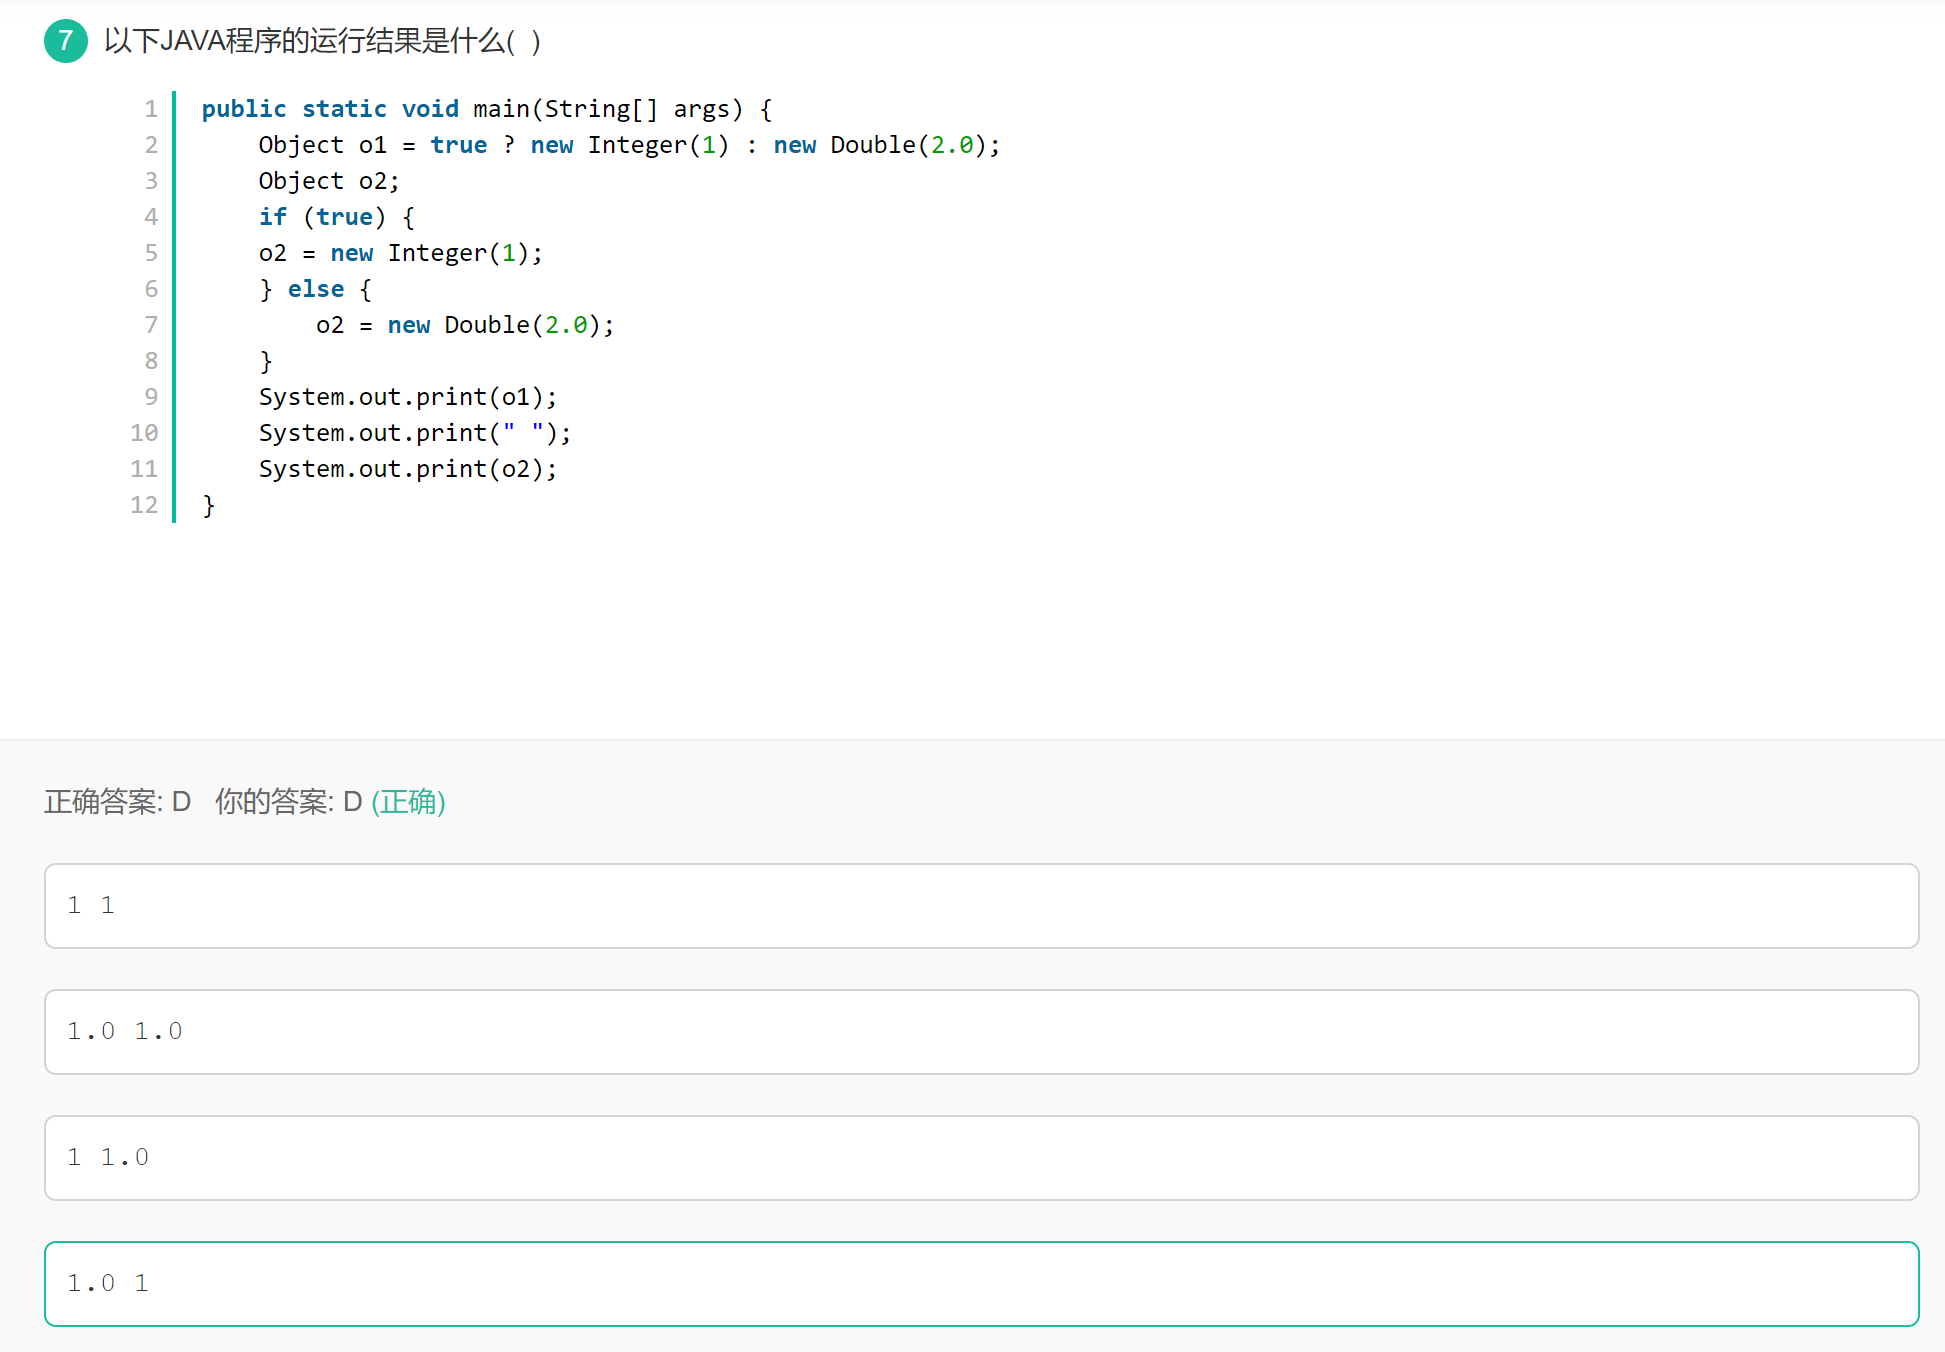This screenshot has width=1945, height=1352.
Task: Click the question title '以下JAVA程序的运行结果是什么'
Action: [x=322, y=41]
